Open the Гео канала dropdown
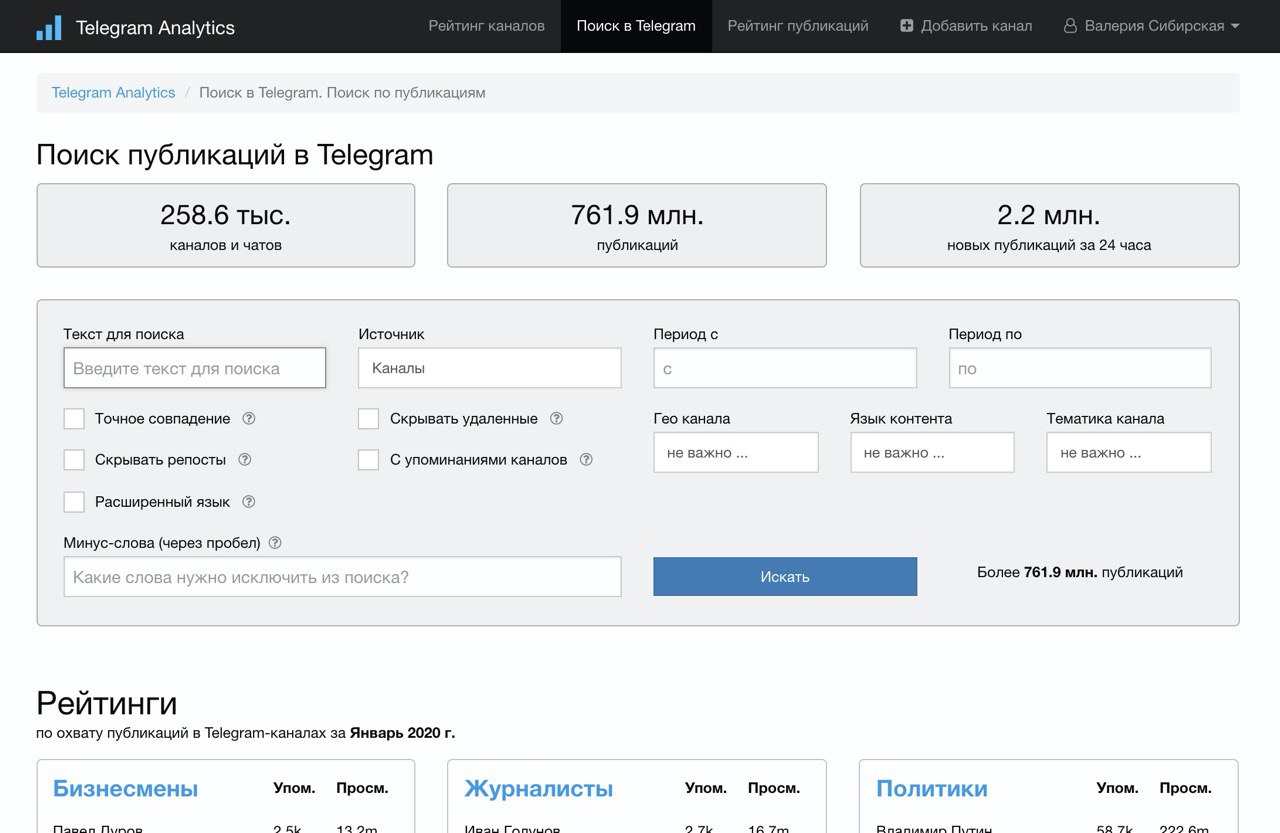The image size is (1280, 833). pyautogui.click(x=736, y=453)
